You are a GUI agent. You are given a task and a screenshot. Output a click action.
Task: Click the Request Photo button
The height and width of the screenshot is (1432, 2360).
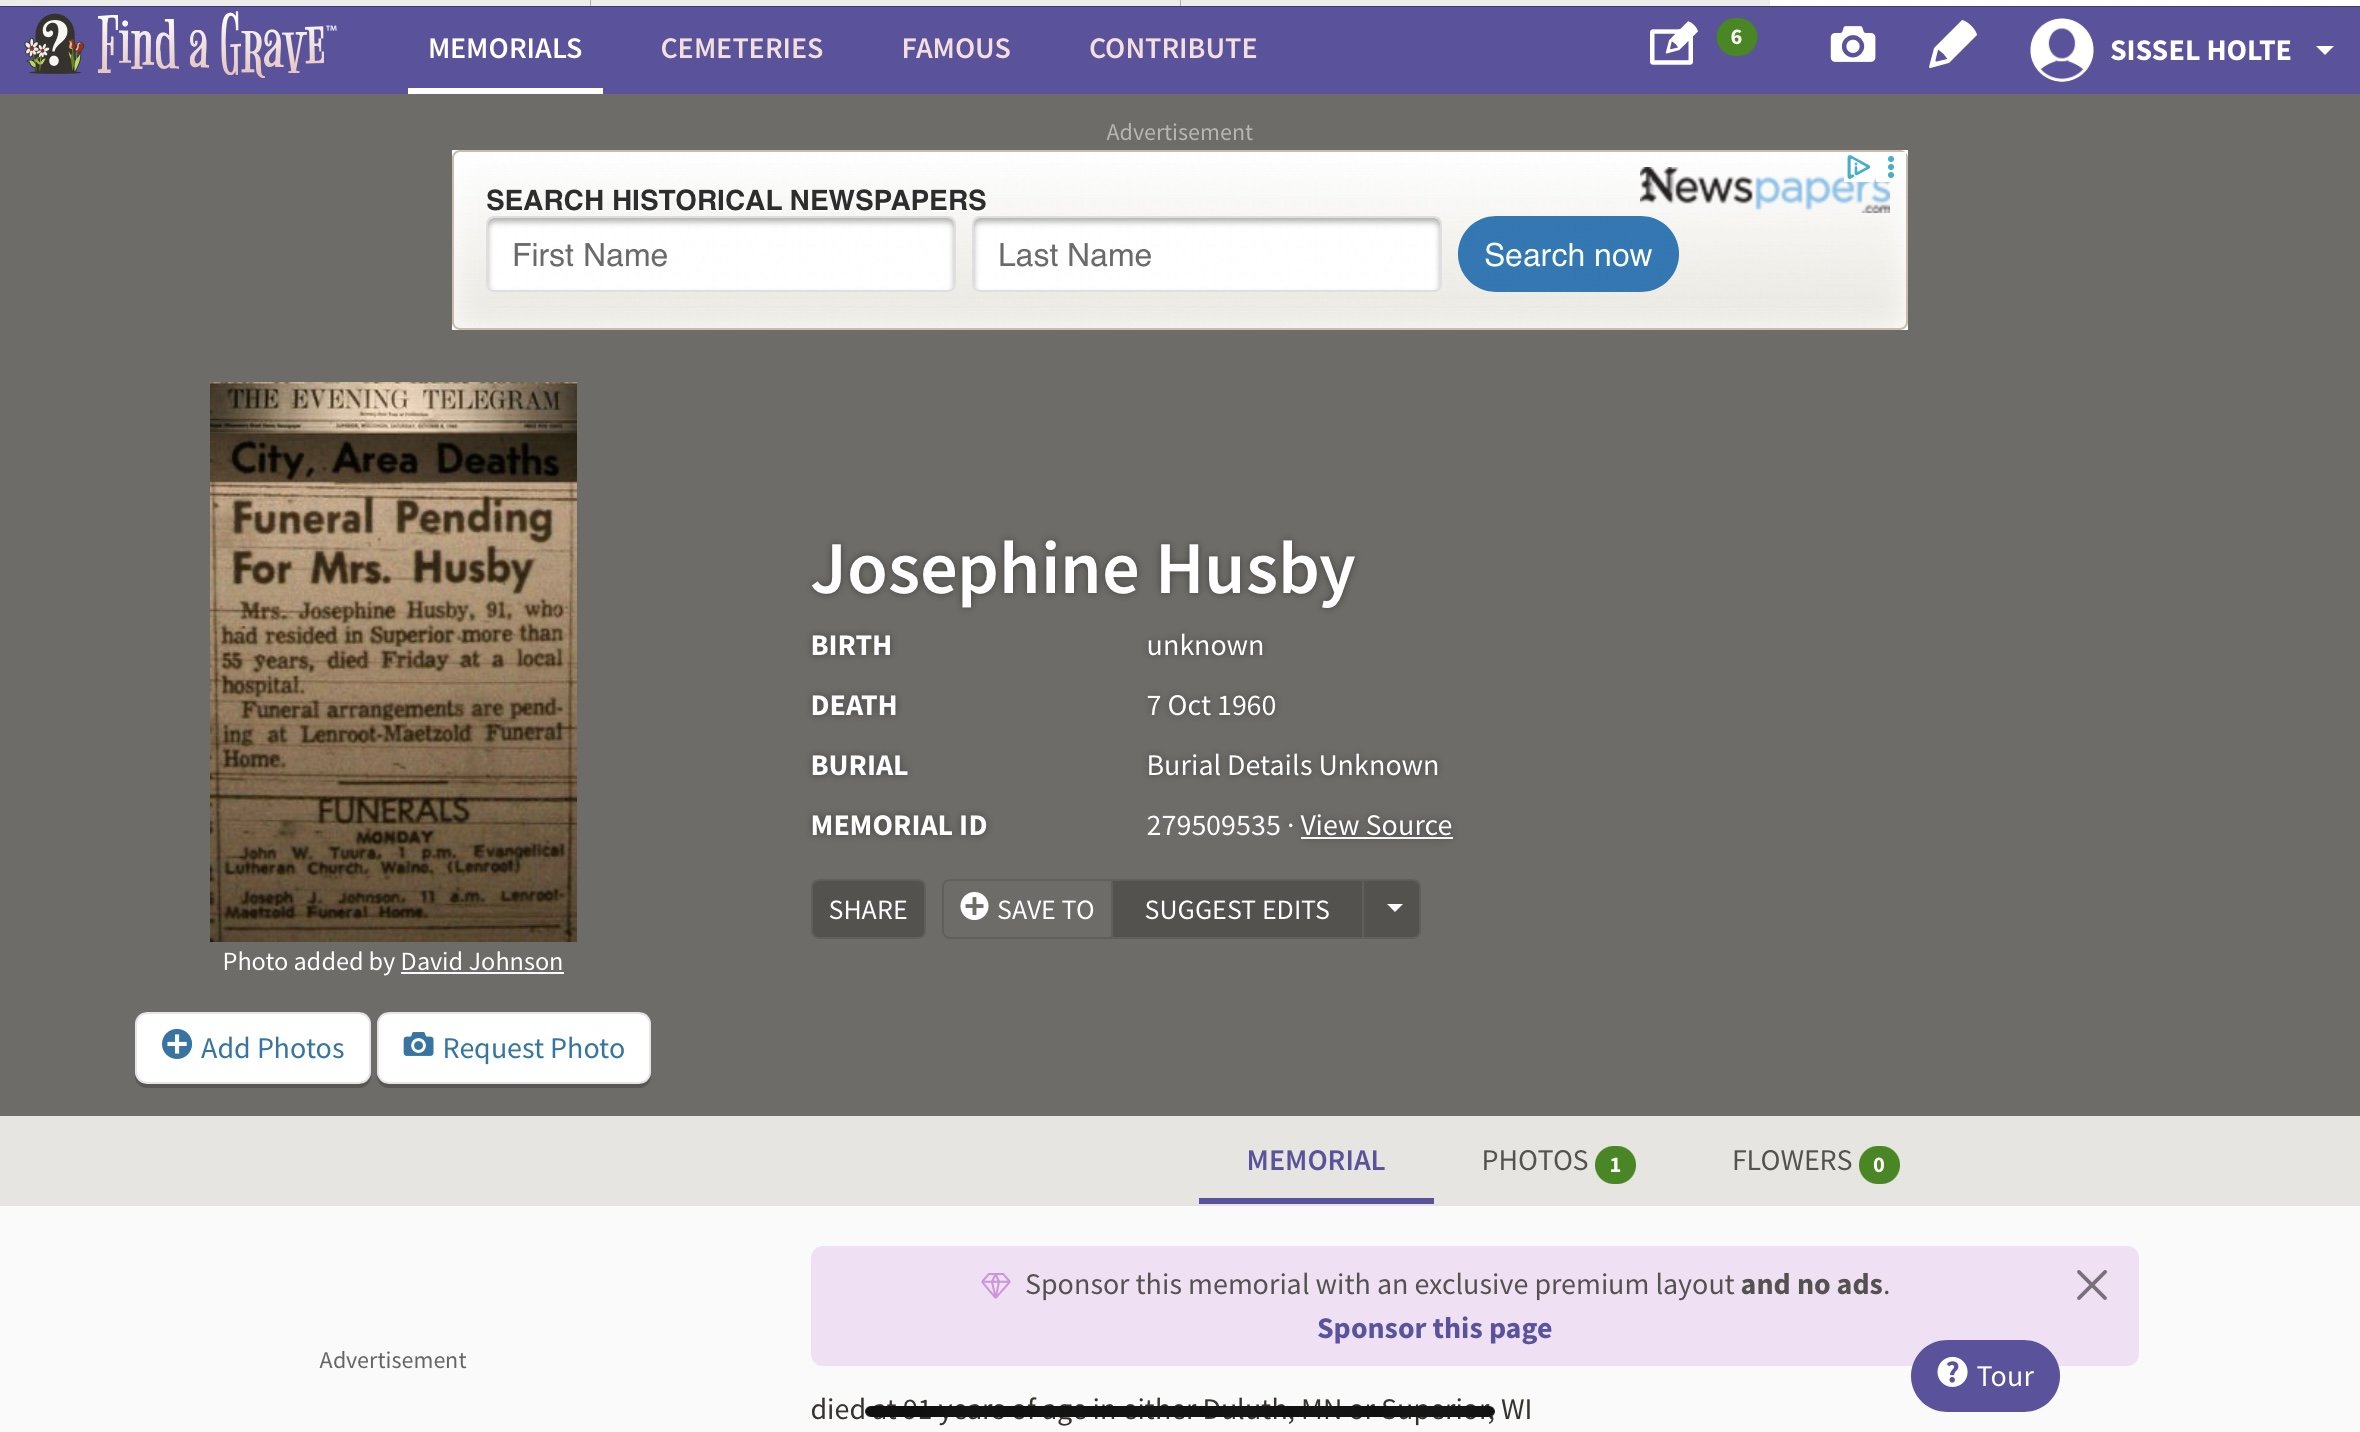pyautogui.click(x=514, y=1048)
